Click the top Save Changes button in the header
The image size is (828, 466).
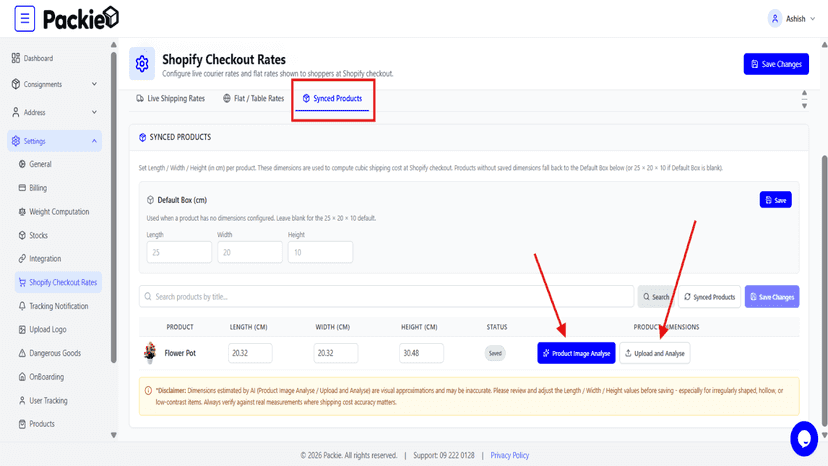(776, 64)
